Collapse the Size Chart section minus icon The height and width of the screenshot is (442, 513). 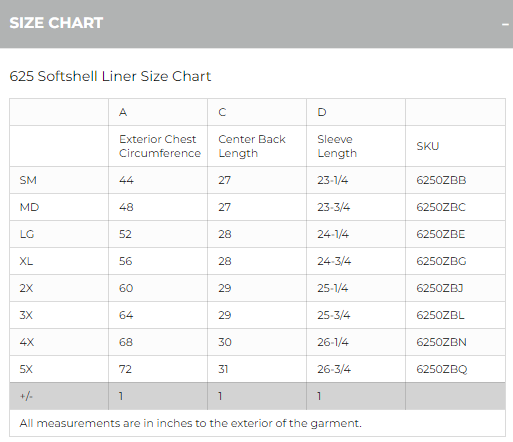coord(505,24)
